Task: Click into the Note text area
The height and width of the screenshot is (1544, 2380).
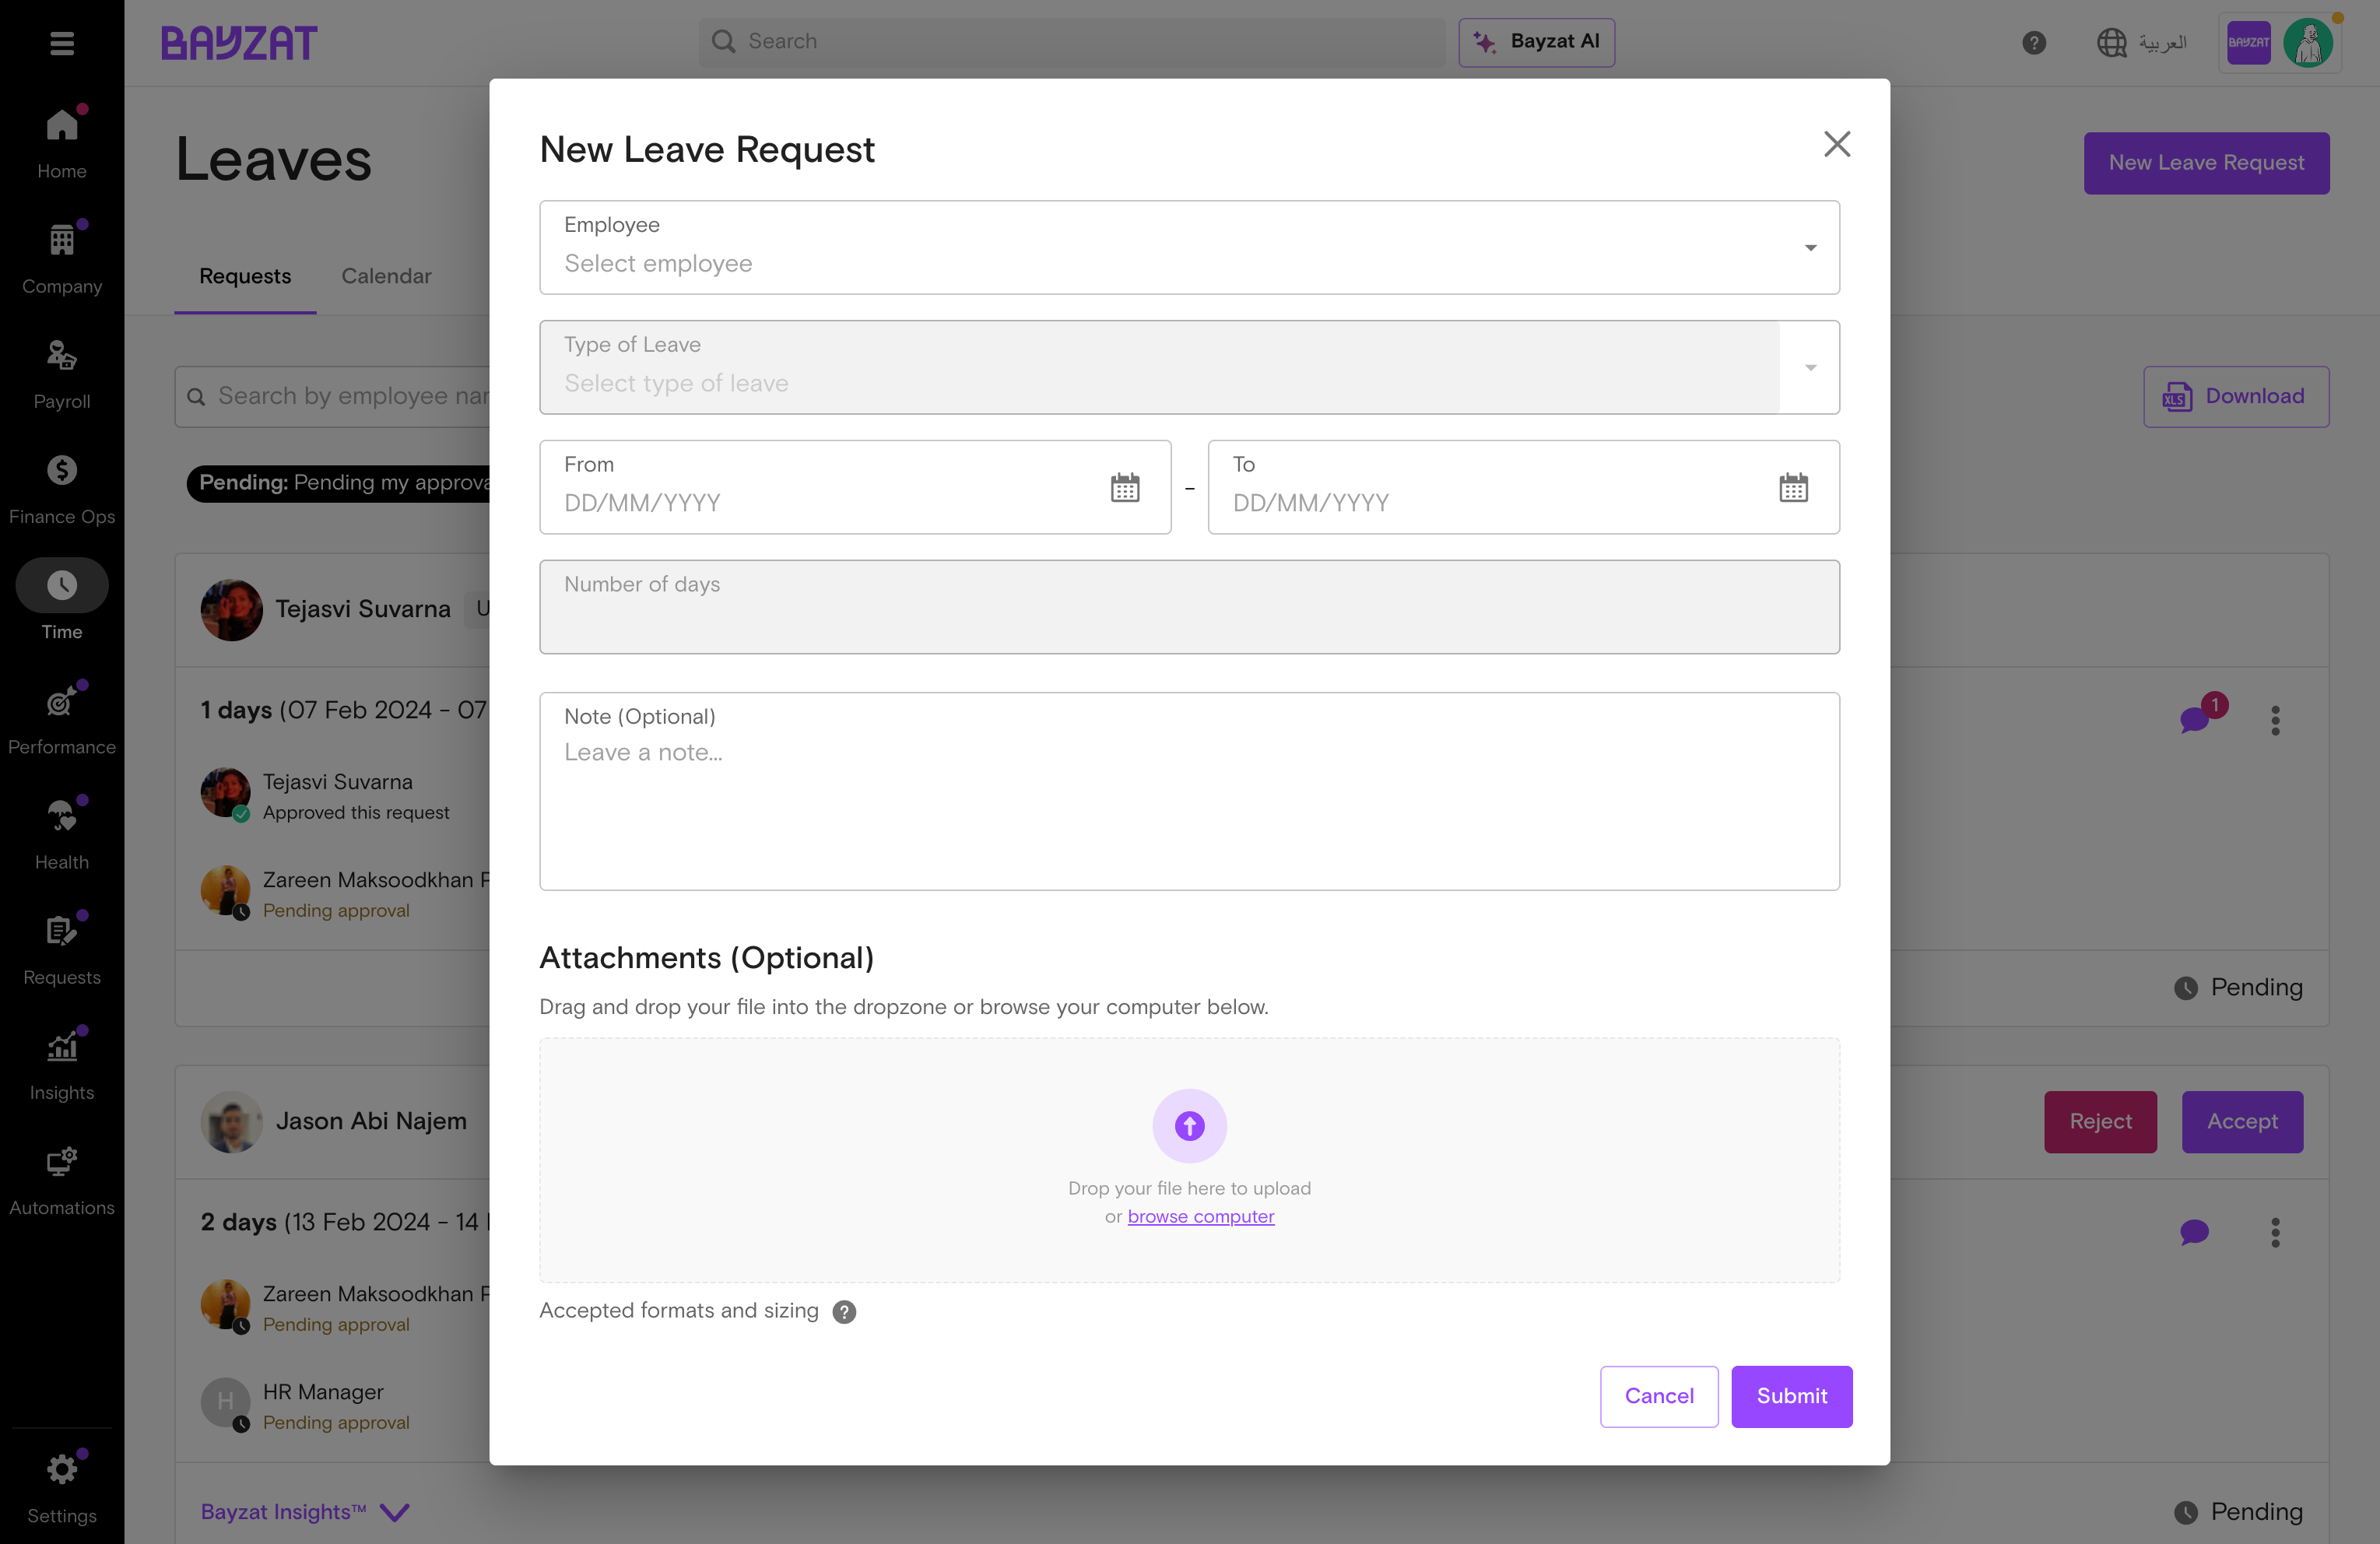Action: click(1189, 791)
